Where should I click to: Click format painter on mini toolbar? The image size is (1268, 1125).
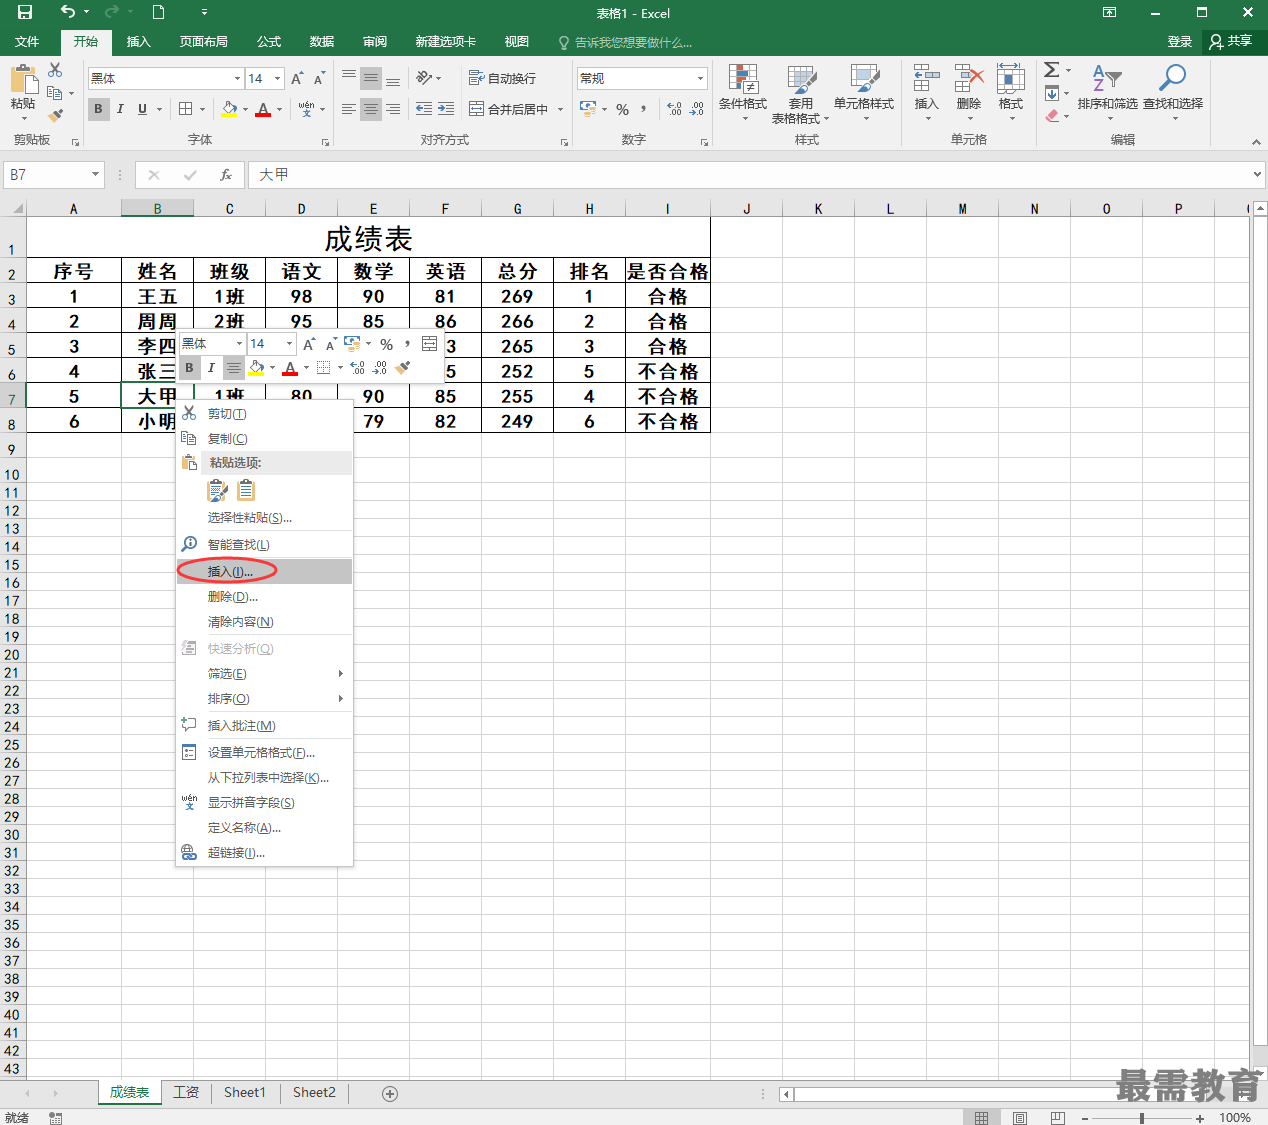pos(403,368)
